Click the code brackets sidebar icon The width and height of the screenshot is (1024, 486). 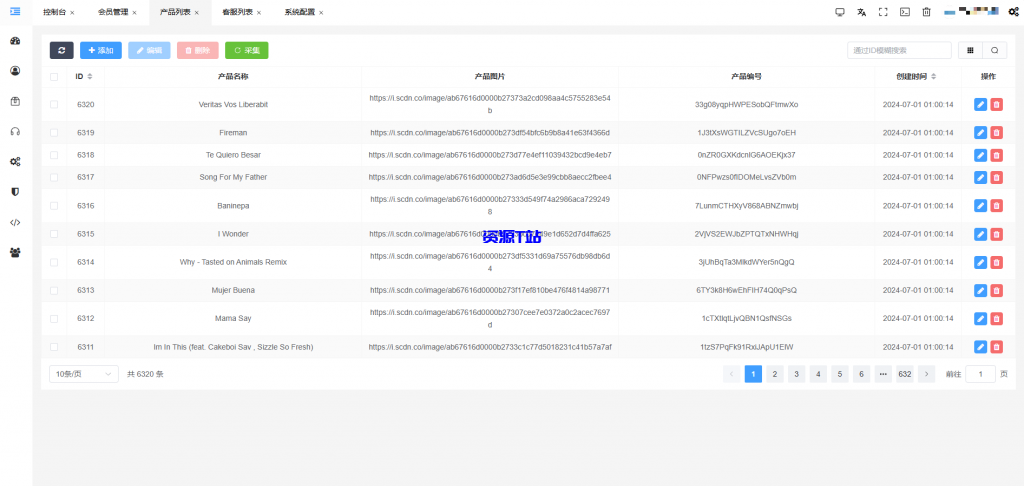pos(15,222)
